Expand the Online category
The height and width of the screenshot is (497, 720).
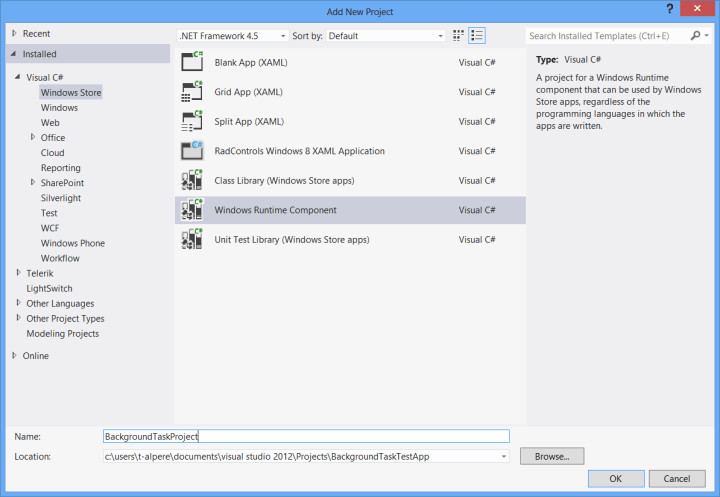click(x=15, y=356)
